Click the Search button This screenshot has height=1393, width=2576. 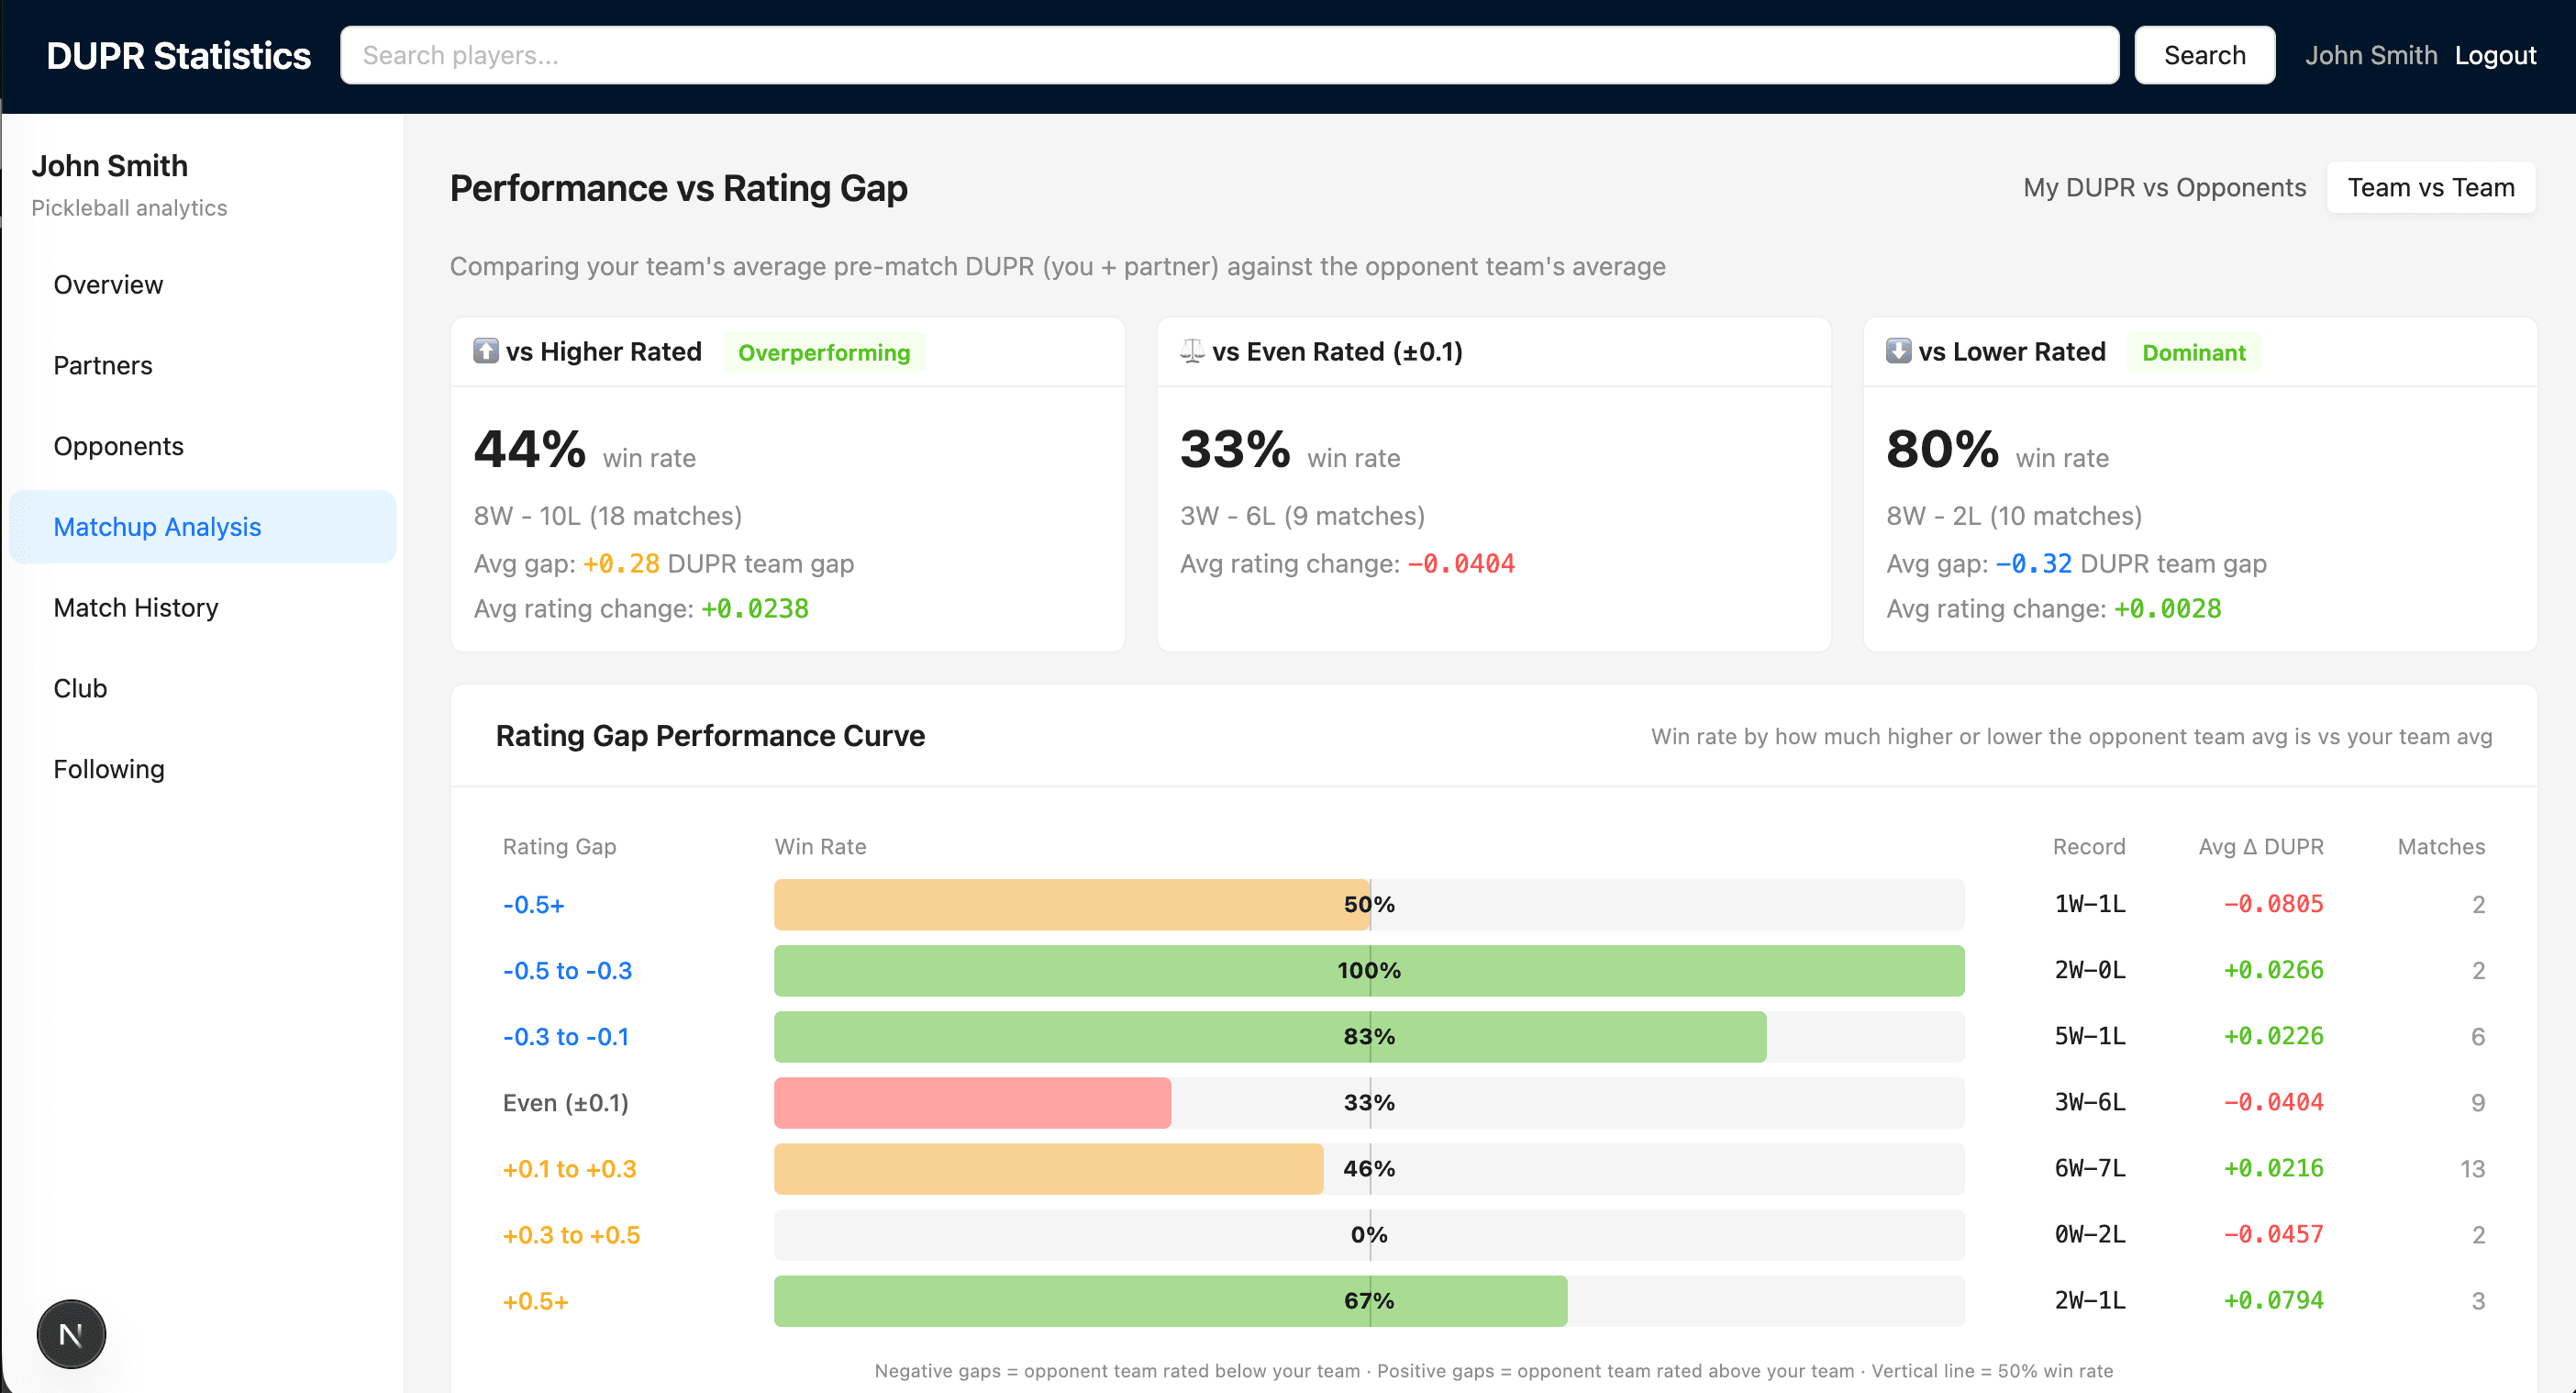(2204, 55)
